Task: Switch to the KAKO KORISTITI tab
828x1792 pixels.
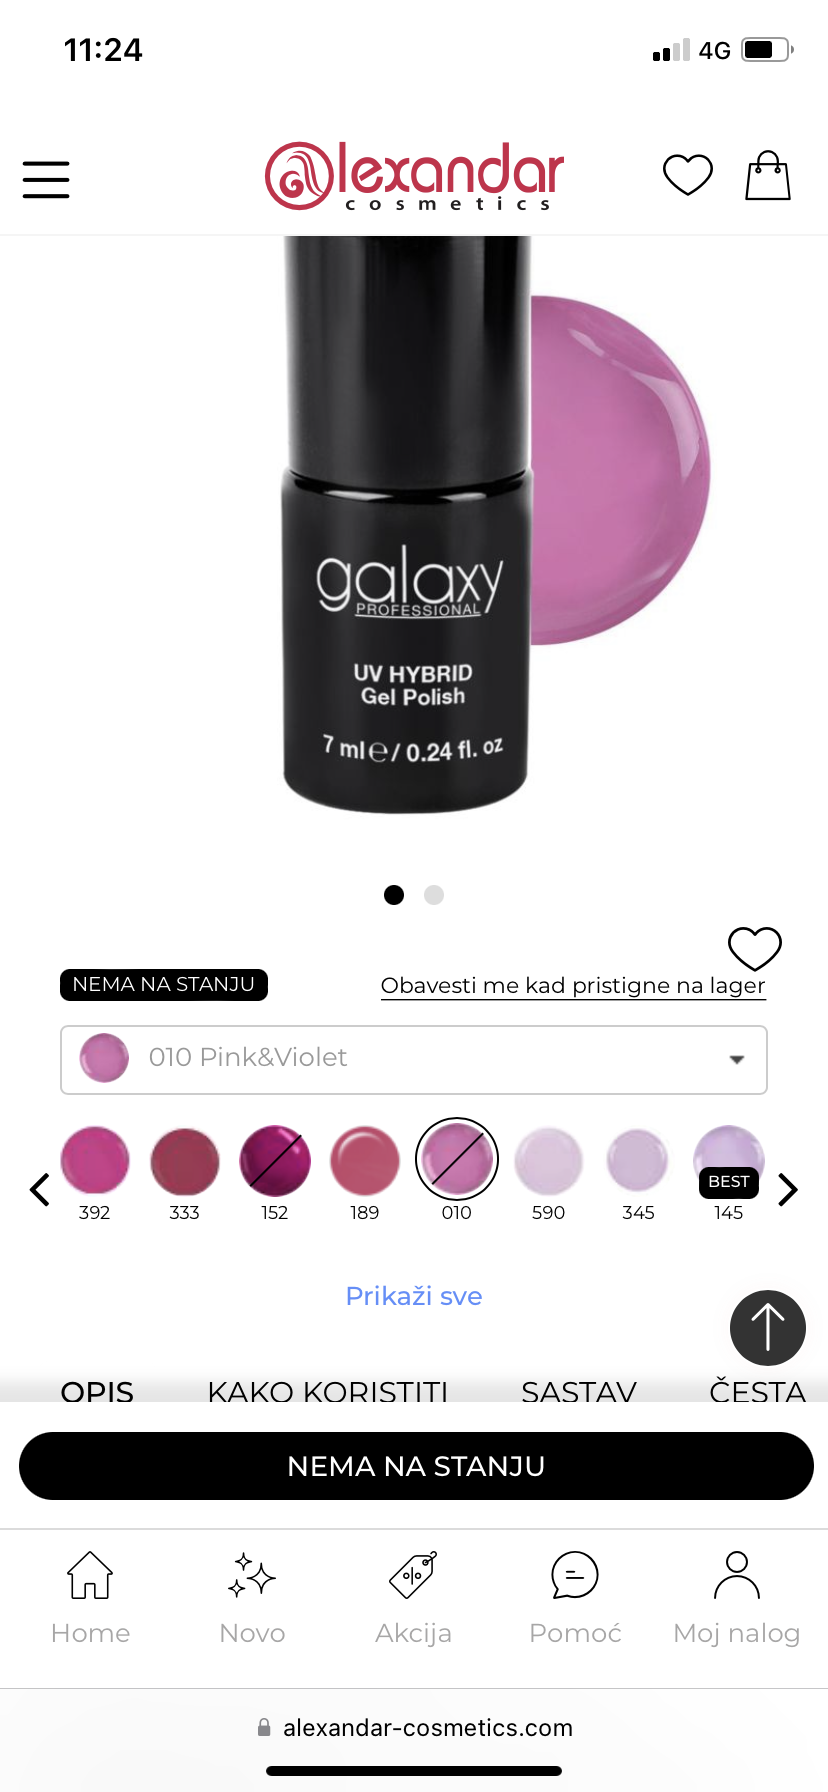Action: tap(328, 1390)
